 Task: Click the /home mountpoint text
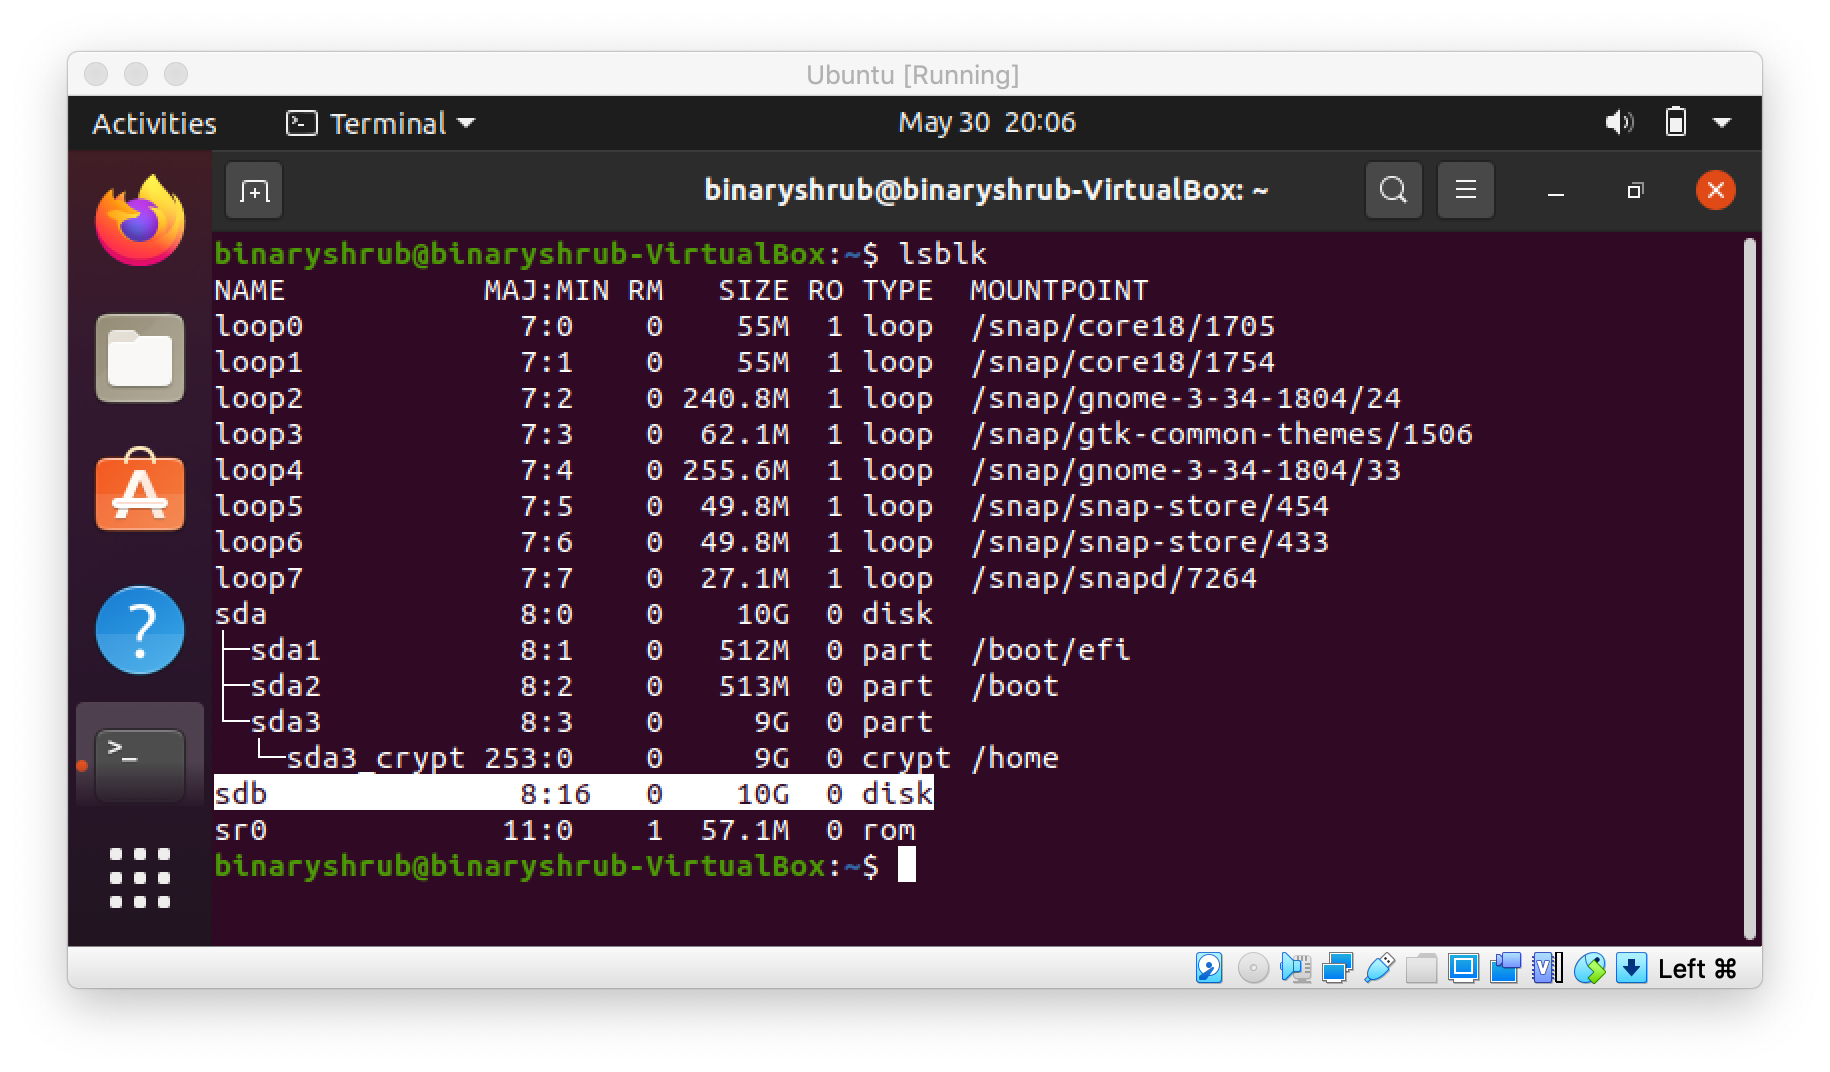click(1014, 758)
